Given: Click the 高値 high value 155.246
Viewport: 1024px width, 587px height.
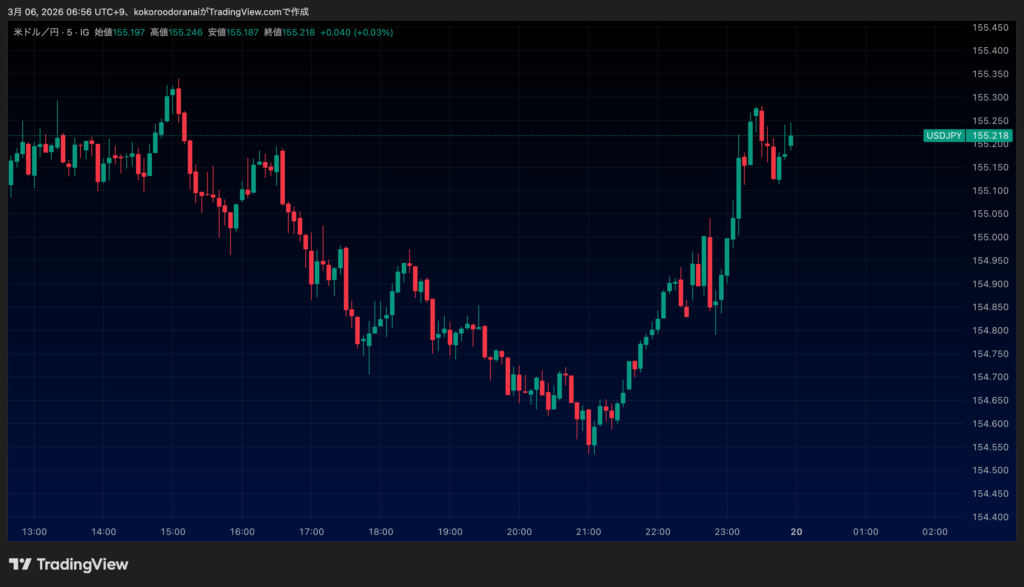Looking at the screenshot, I should [185, 32].
